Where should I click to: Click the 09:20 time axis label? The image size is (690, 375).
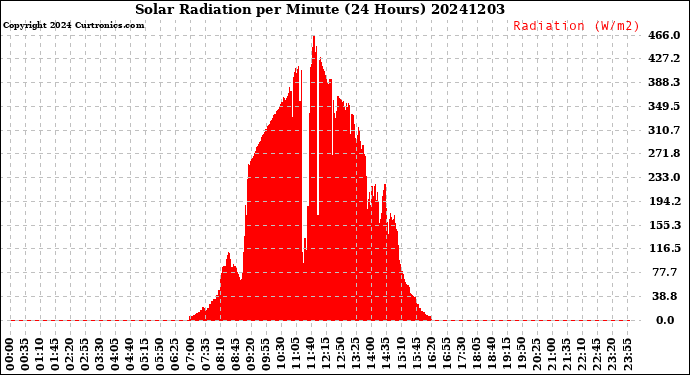(x=251, y=354)
